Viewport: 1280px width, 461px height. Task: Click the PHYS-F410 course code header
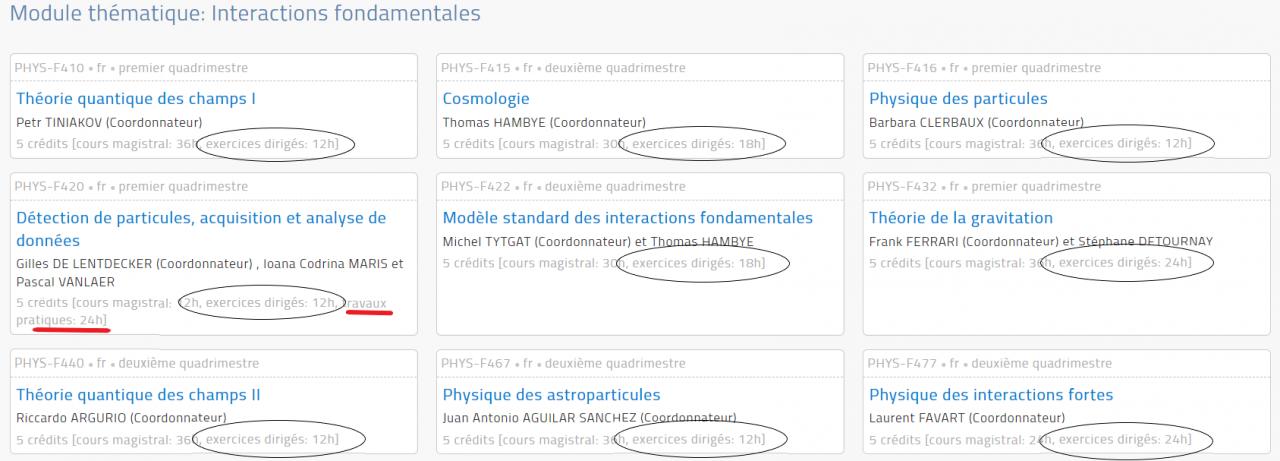click(x=131, y=68)
